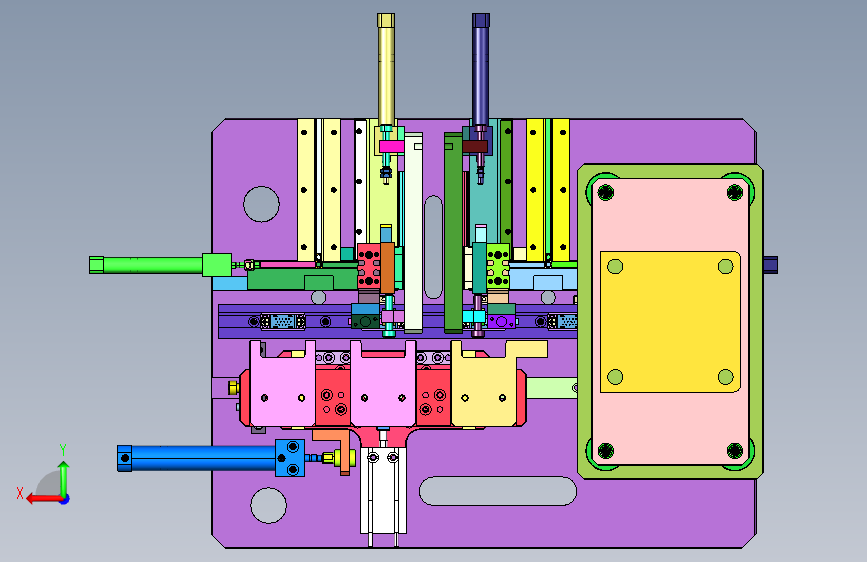This screenshot has height=562, width=867.
Task: Select the red valve block with black holes
Action: click(x=369, y=268)
